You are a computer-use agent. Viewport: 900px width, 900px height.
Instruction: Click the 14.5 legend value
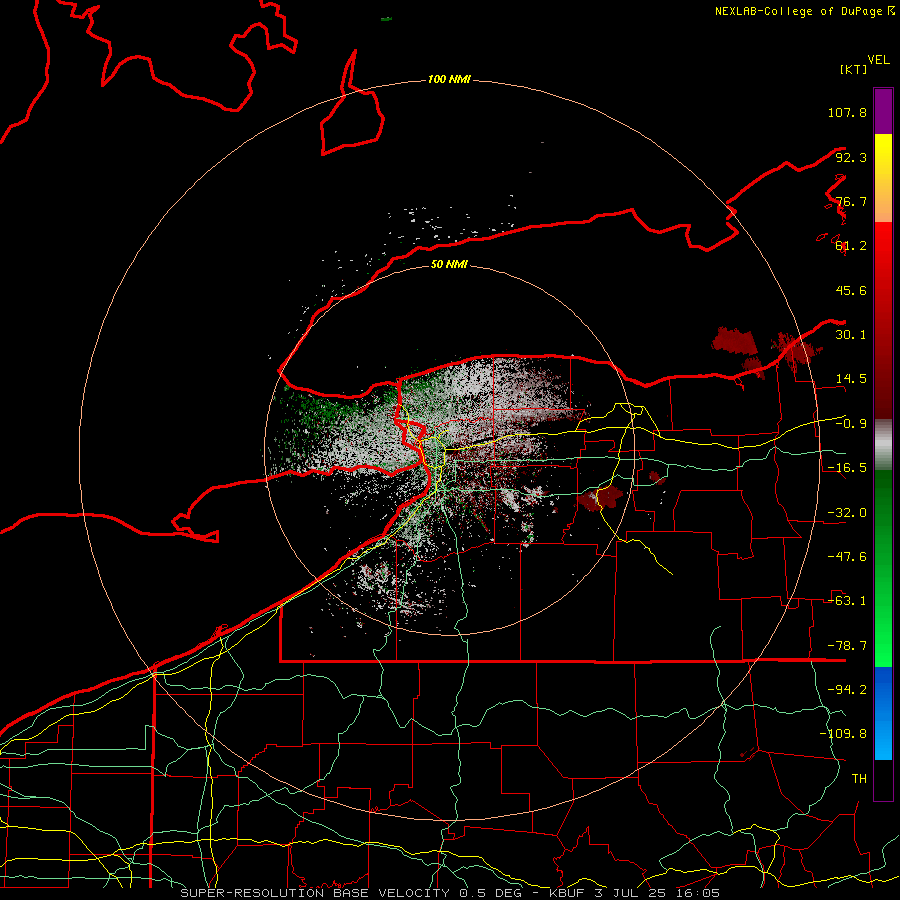(851, 379)
